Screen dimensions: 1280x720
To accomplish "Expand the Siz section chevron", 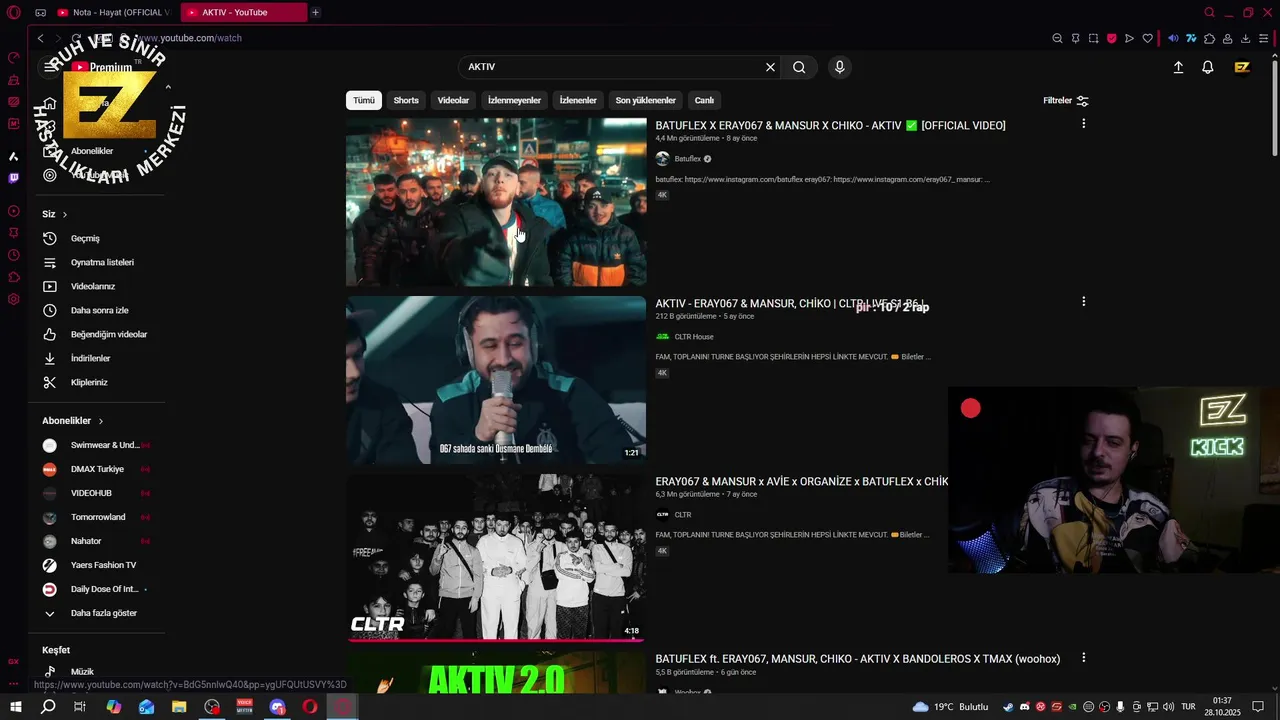I will [65, 214].
